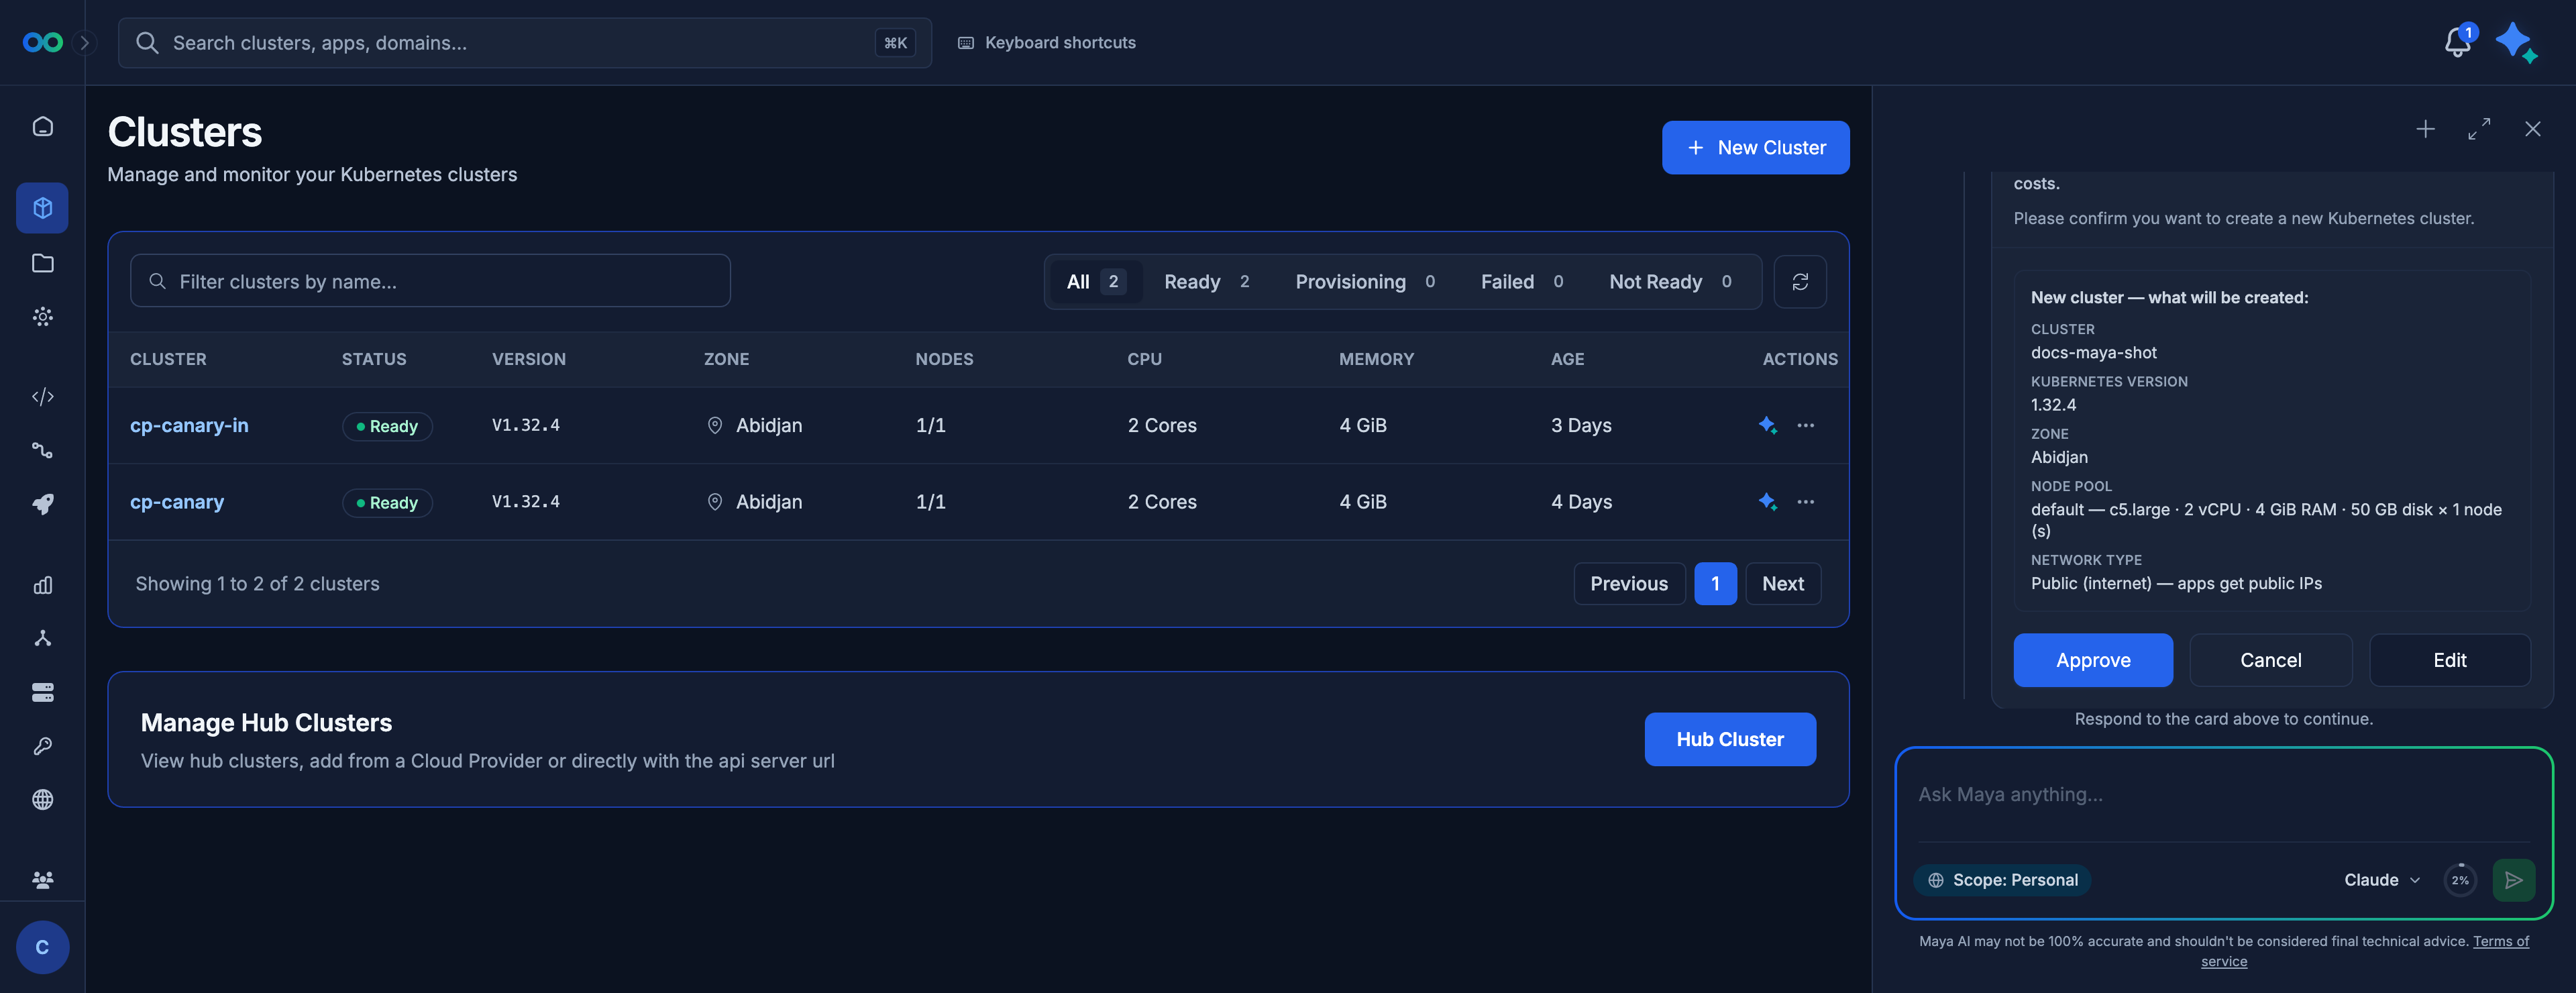
Task: Open the server storage icon in sidebar
Action: (42, 692)
